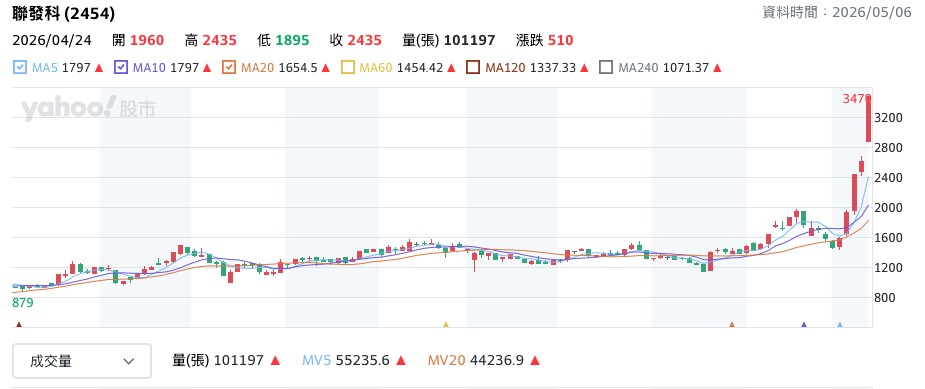This screenshot has width=925, height=389.
Task: Click the opening price 1960
Action: (147, 40)
